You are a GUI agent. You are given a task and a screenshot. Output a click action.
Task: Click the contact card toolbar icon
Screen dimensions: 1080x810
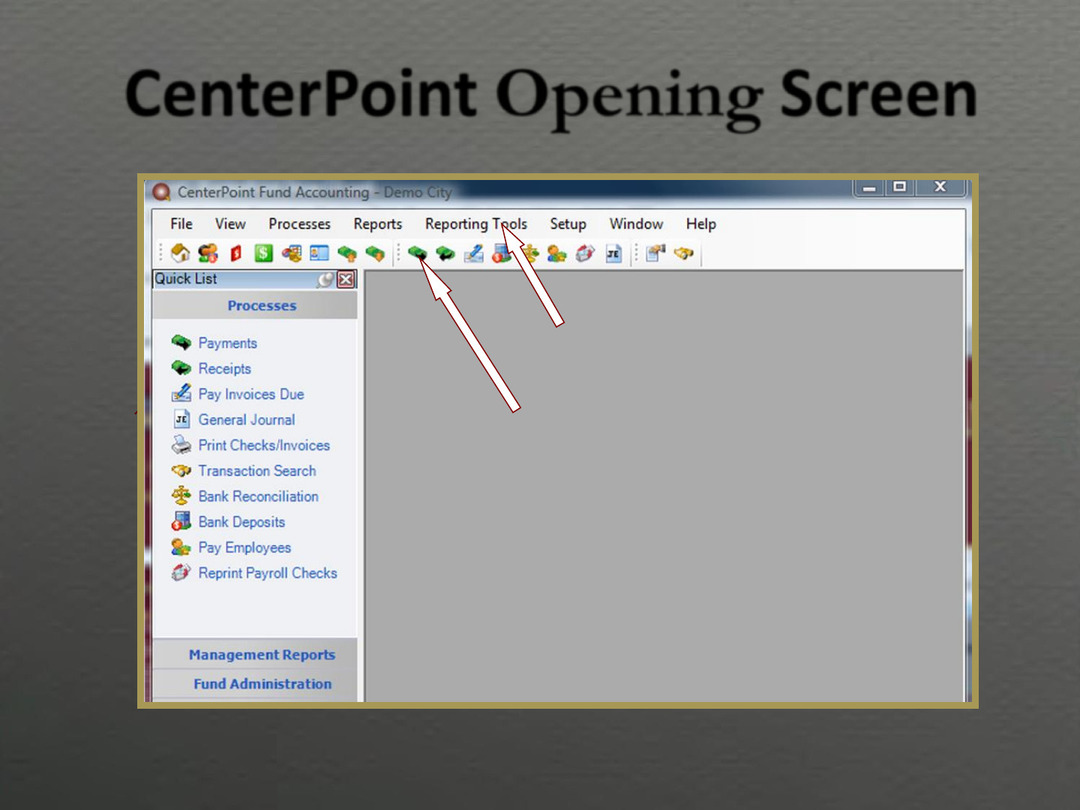319,253
